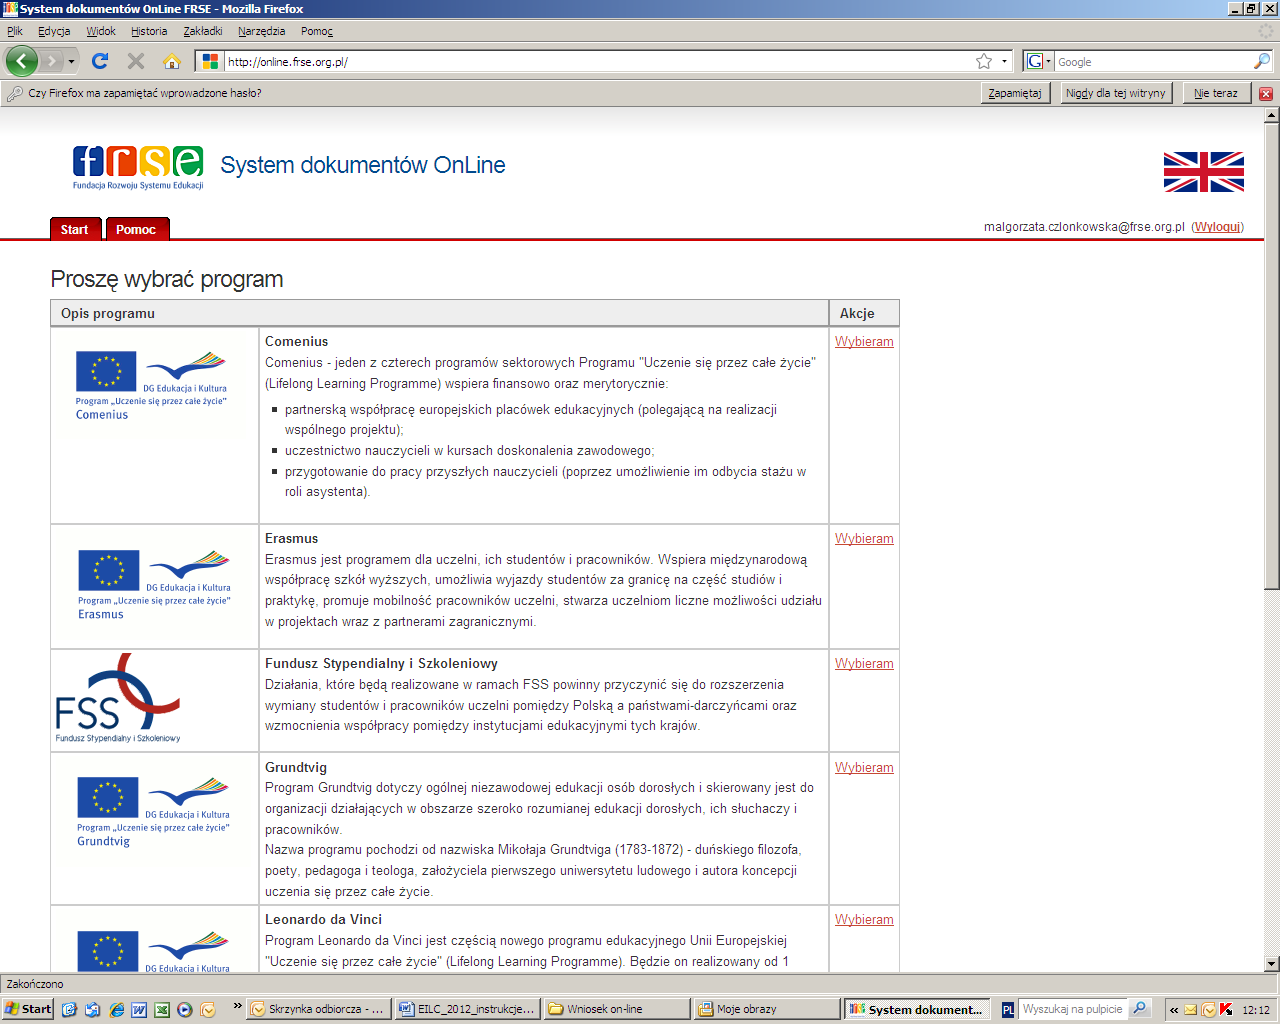This screenshot has height=1024, width=1280.
Task: Switch to Skrzynka odbiorcza taskbar window
Action: [317, 1009]
